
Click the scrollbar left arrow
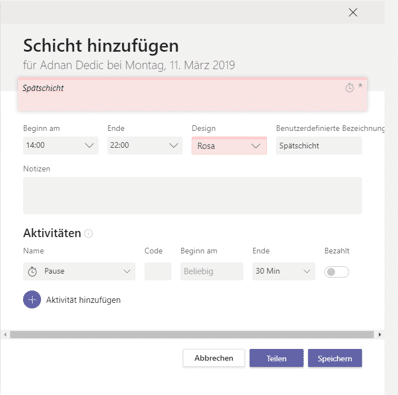click(x=5, y=334)
